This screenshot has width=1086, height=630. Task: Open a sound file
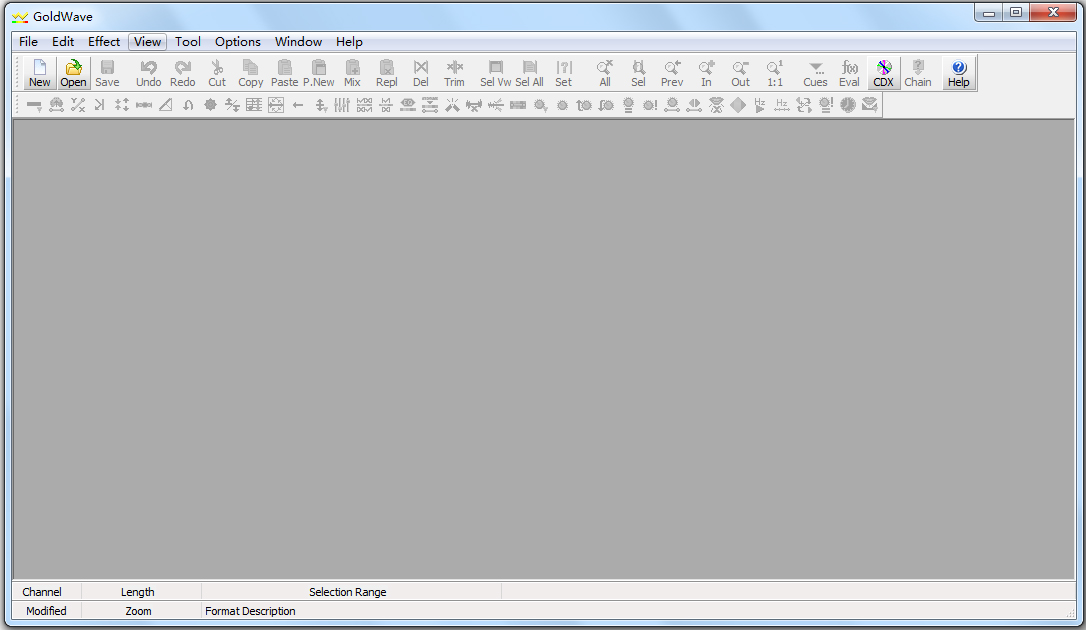point(73,73)
